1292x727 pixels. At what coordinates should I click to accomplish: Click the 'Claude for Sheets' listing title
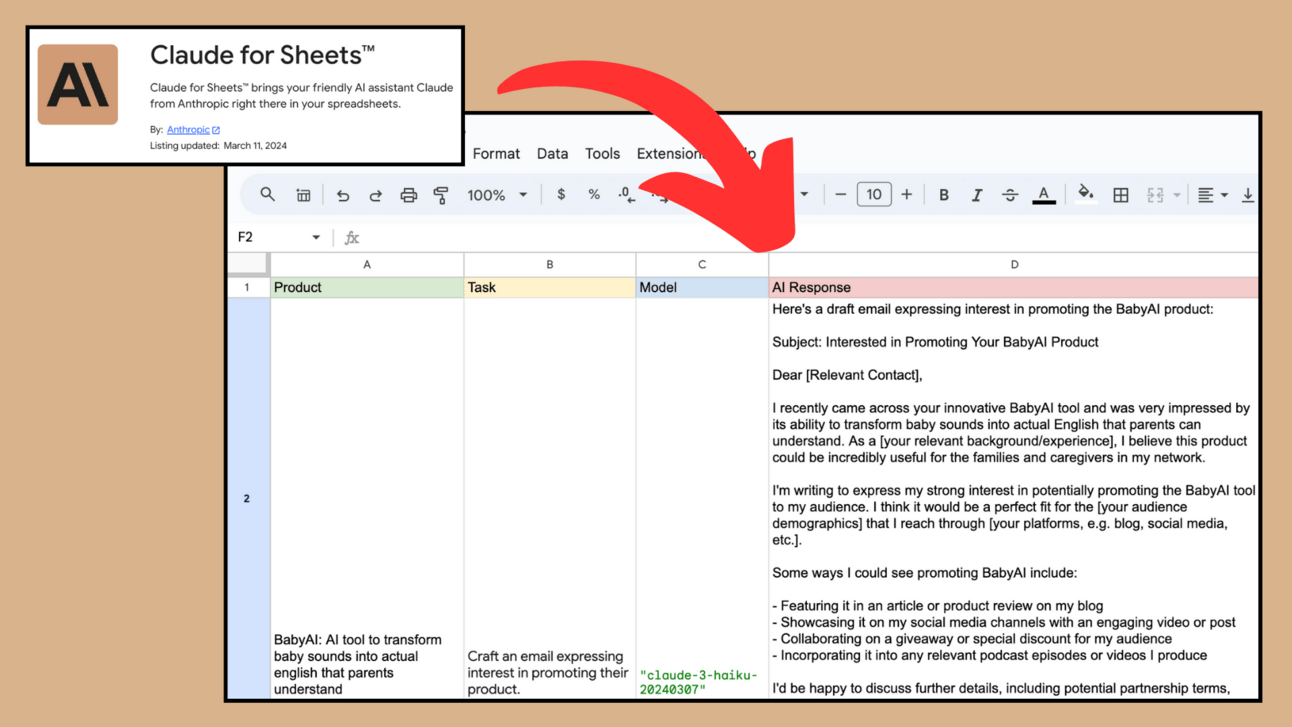click(x=263, y=55)
